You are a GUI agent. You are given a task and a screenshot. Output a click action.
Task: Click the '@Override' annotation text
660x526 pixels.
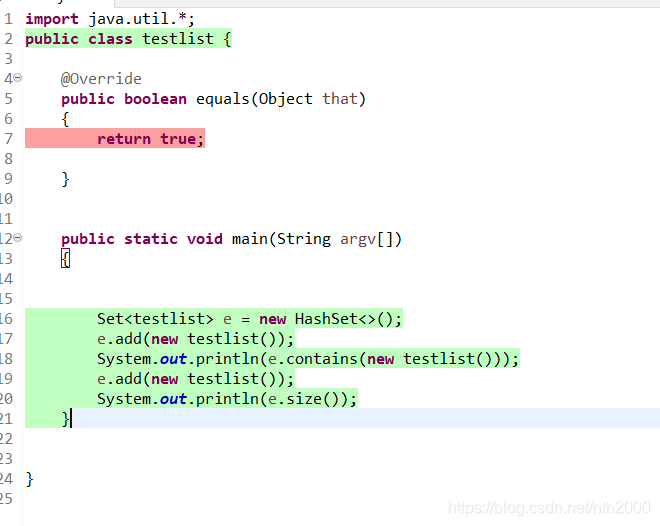101,79
